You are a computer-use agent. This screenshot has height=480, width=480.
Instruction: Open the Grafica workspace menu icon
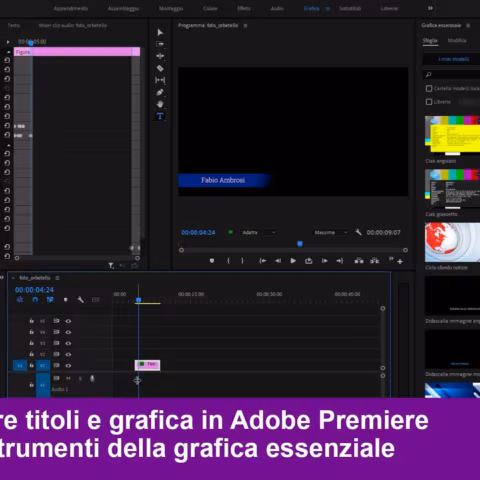(328, 9)
